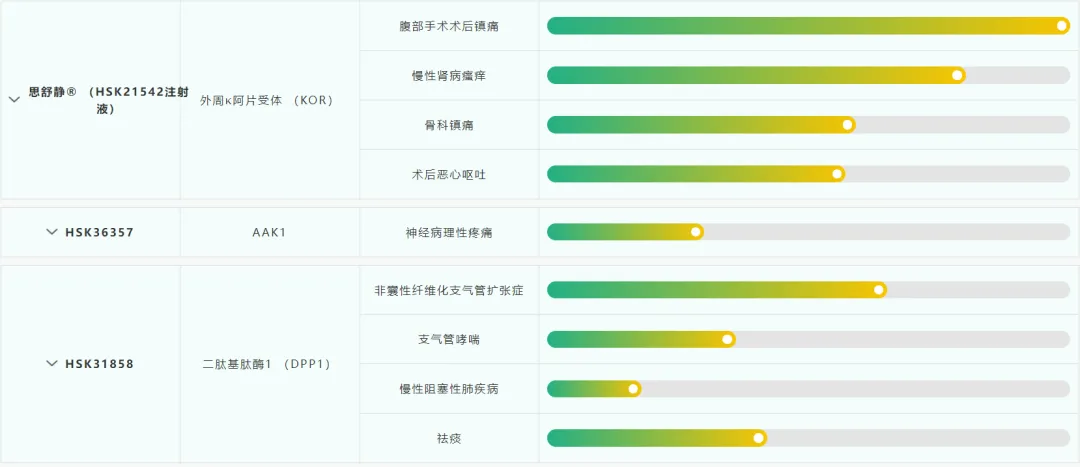Collapse the HSK31858 row chevron

pos(52,364)
